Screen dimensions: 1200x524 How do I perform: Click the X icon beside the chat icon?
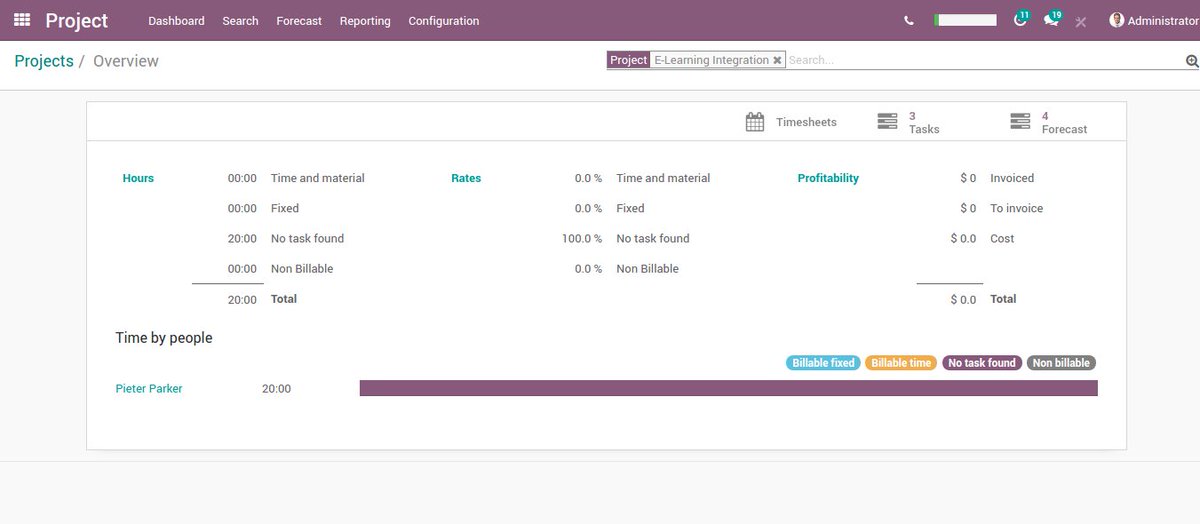(1080, 21)
